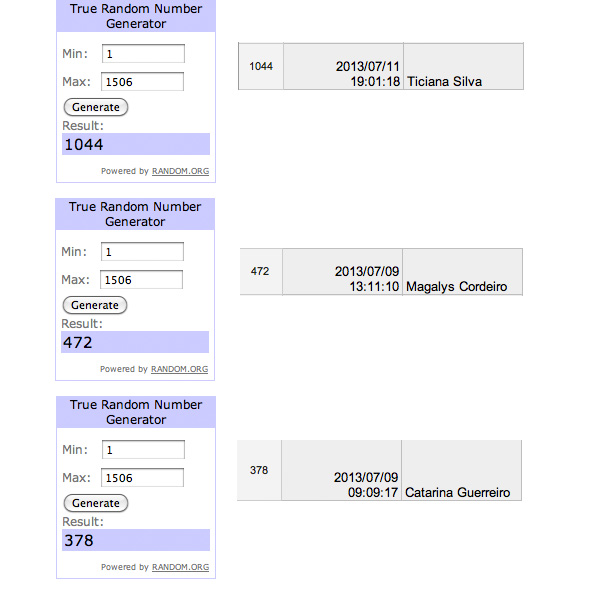Focus the Min field in top widget
This screenshot has height=600, width=600.
(143, 54)
